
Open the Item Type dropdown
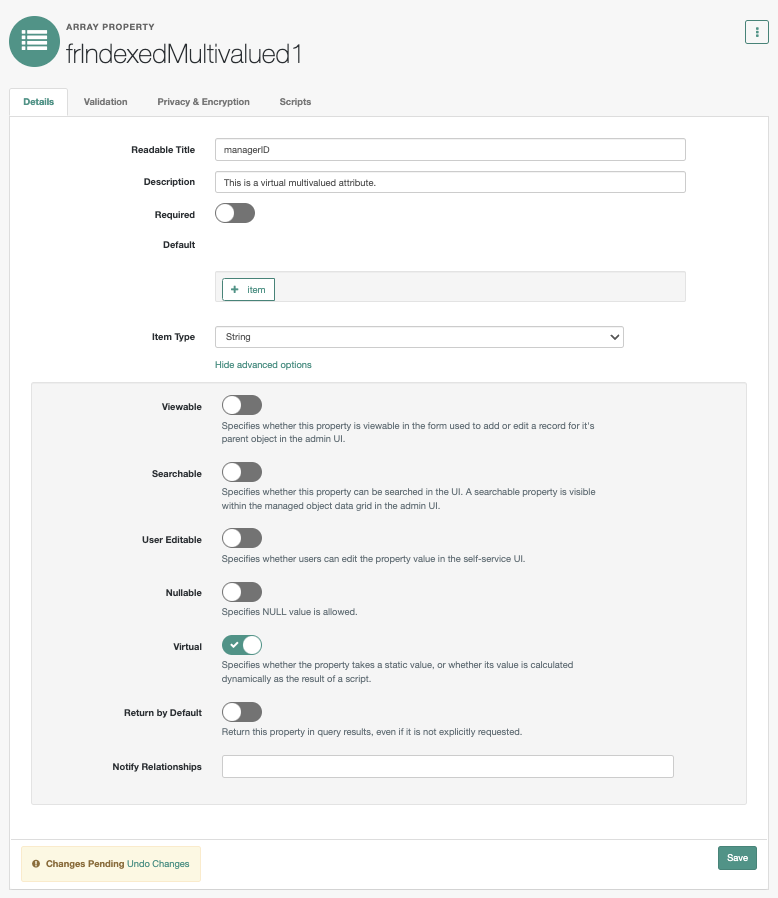point(419,337)
